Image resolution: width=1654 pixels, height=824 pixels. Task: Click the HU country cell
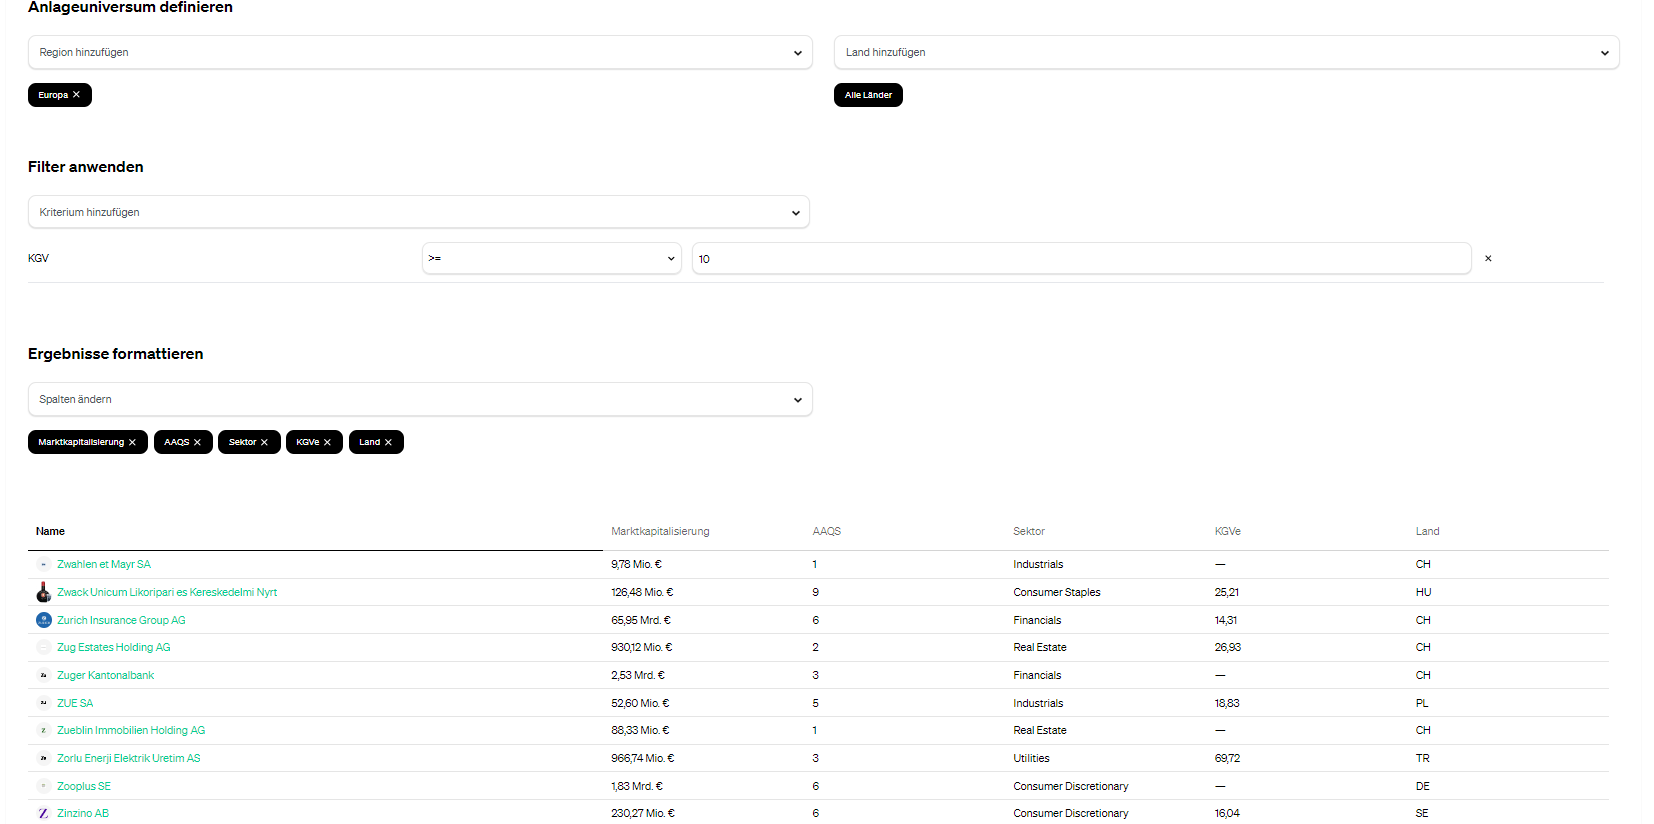click(x=1423, y=592)
